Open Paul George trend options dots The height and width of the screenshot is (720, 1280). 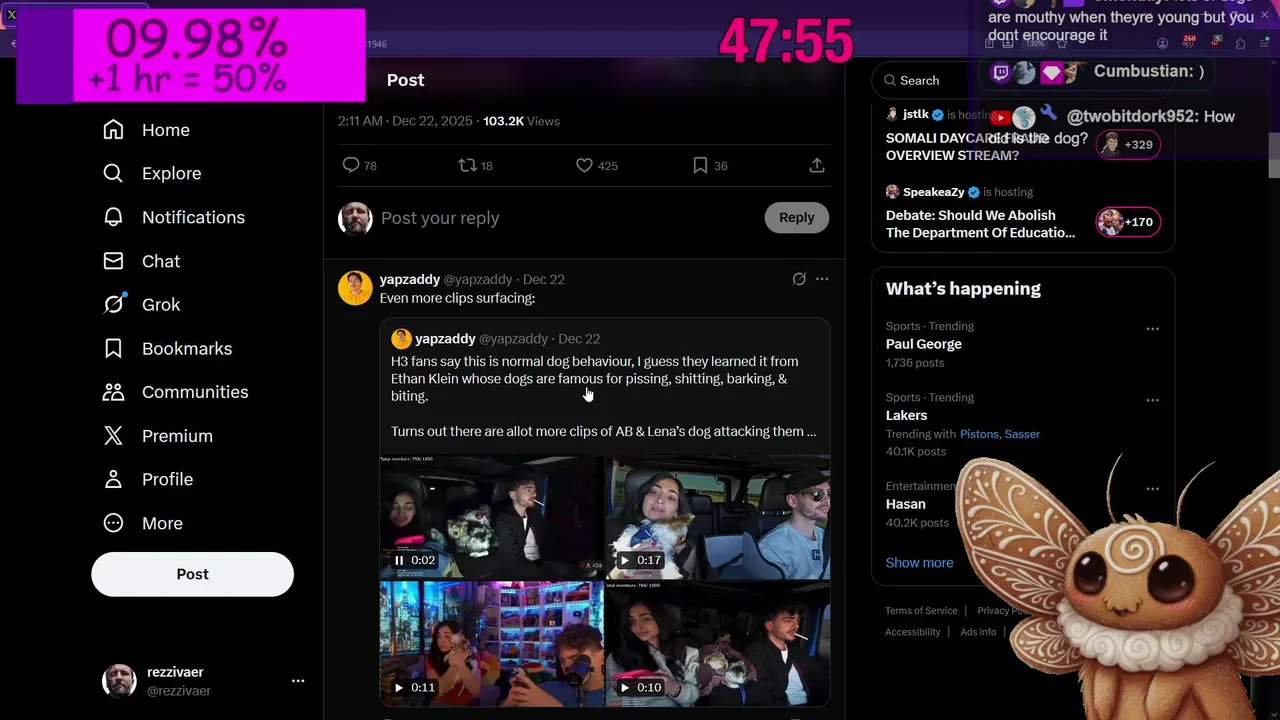coord(1152,328)
